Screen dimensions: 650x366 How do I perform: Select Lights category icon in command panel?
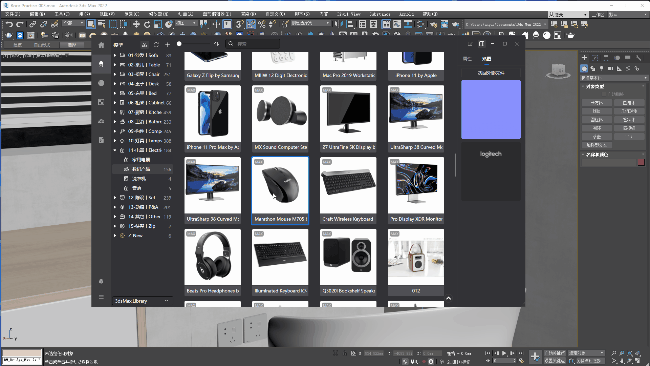601,68
